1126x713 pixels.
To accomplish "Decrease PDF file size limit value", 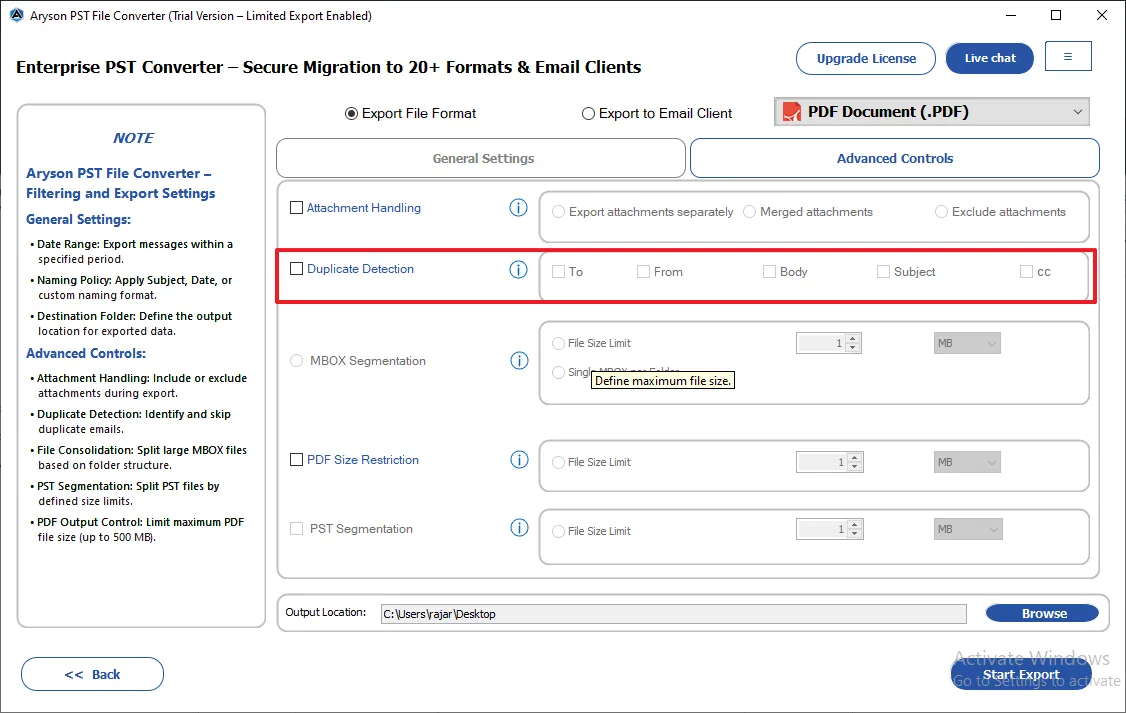I will 855,467.
